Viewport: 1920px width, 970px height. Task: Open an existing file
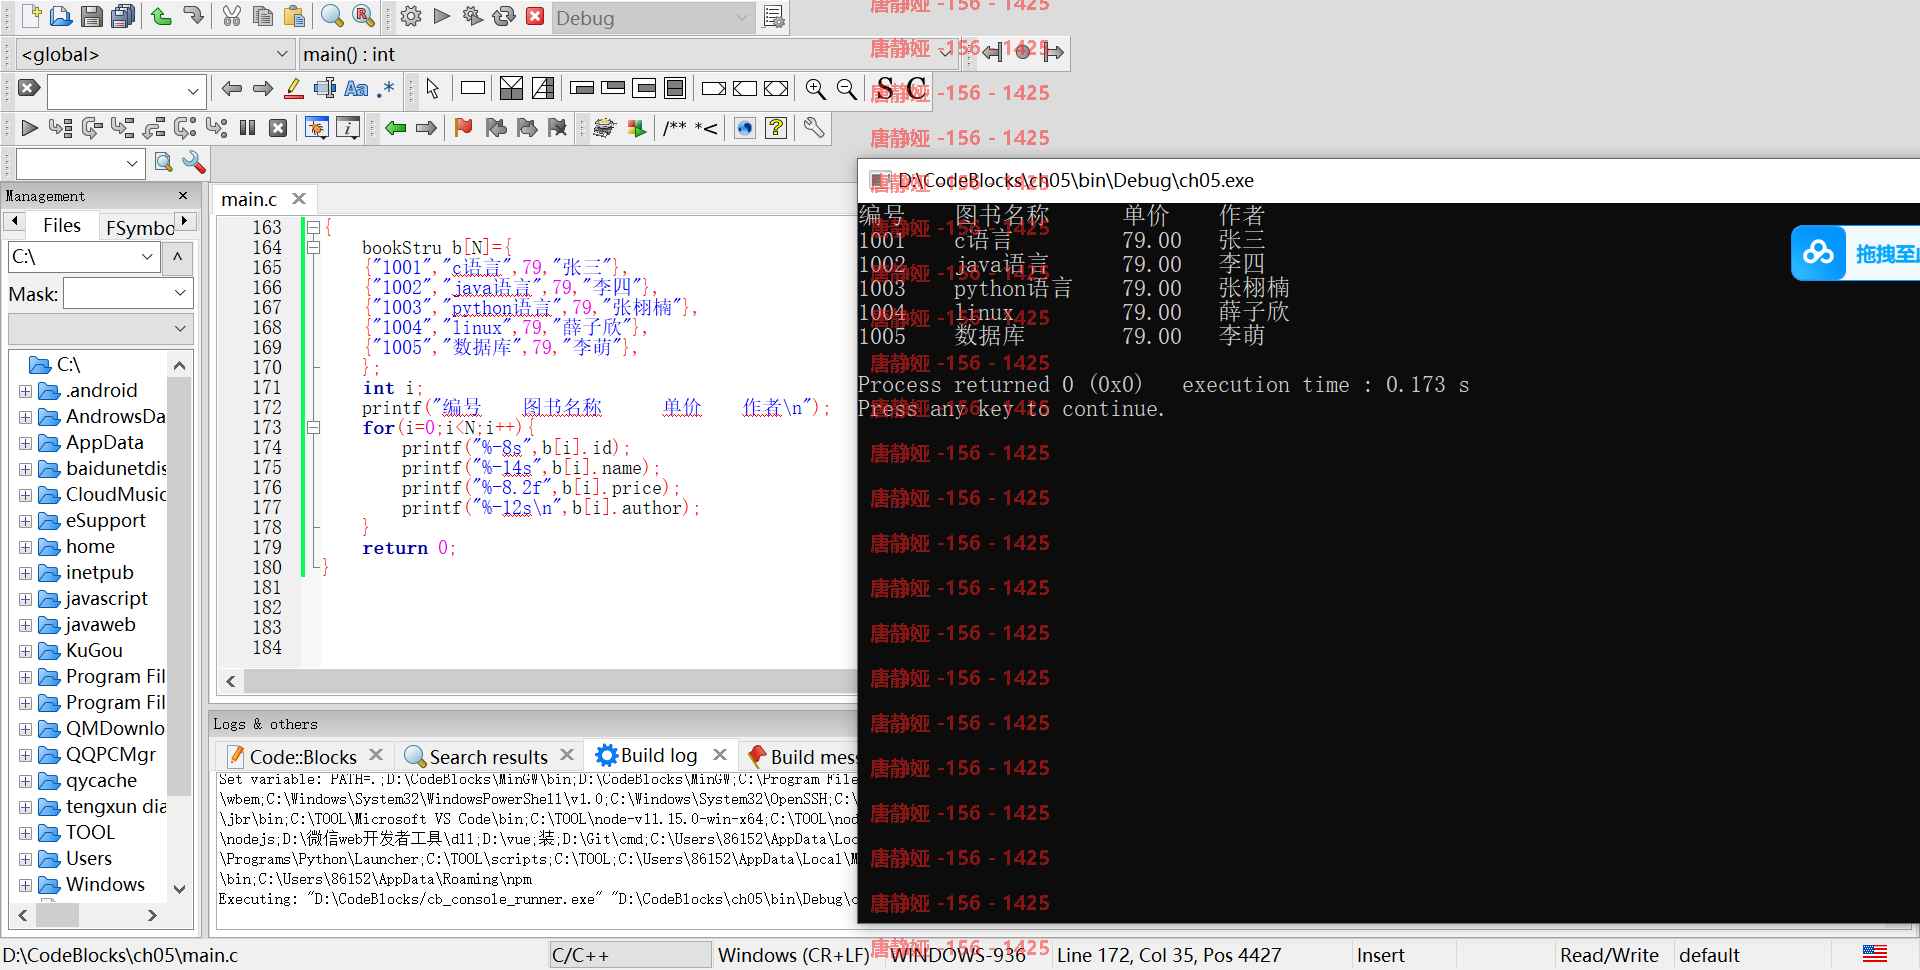pos(61,16)
